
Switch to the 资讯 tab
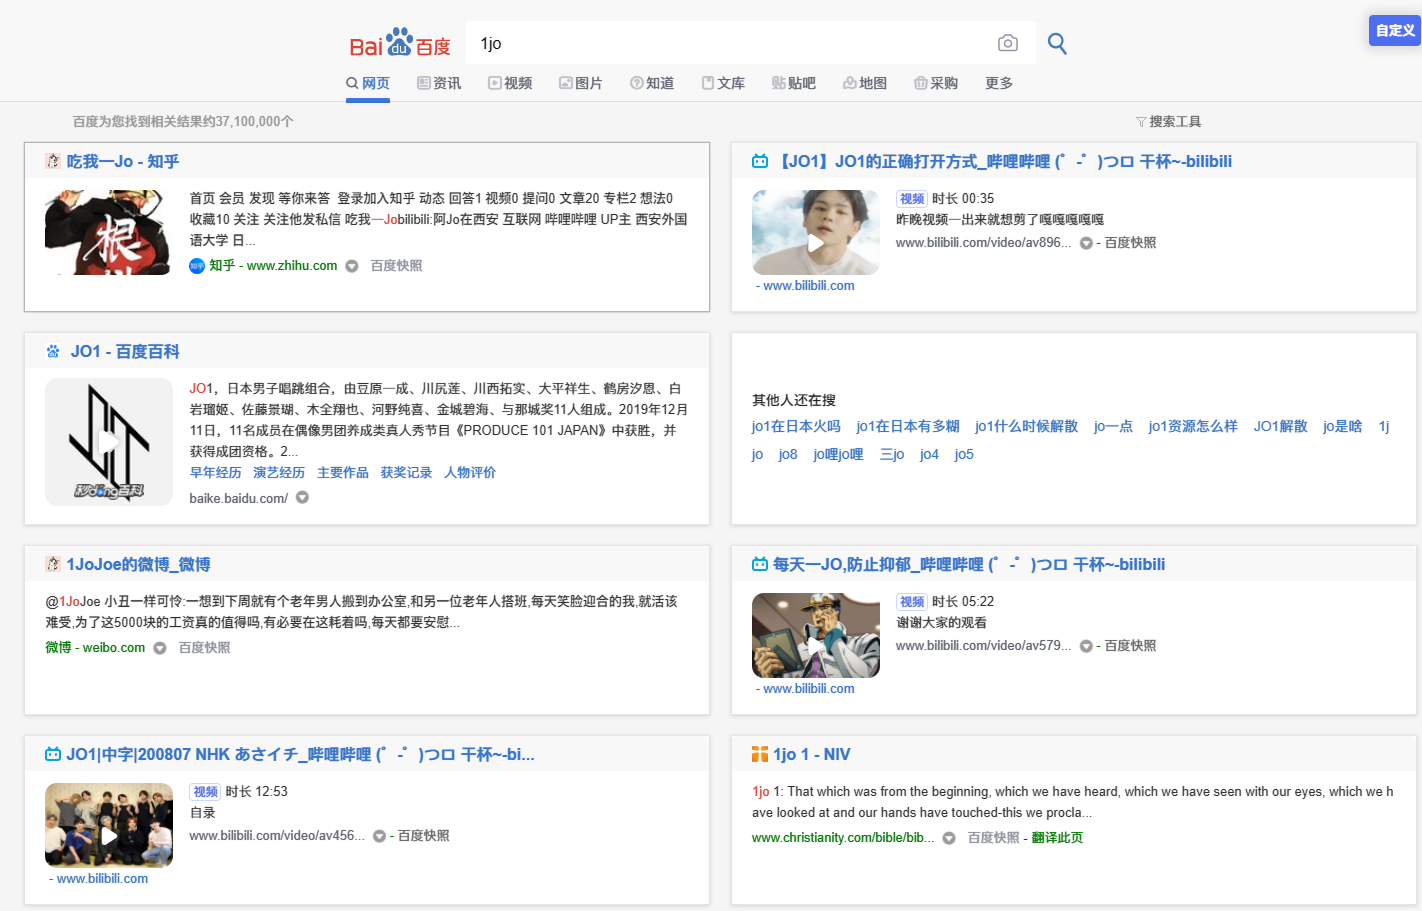point(439,83)
